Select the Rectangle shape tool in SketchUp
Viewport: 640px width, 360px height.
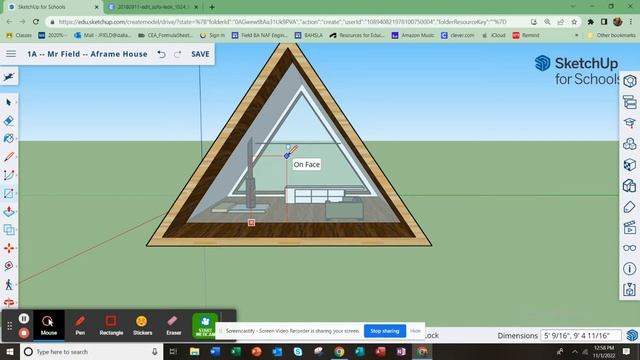click(x=9, y=193)
